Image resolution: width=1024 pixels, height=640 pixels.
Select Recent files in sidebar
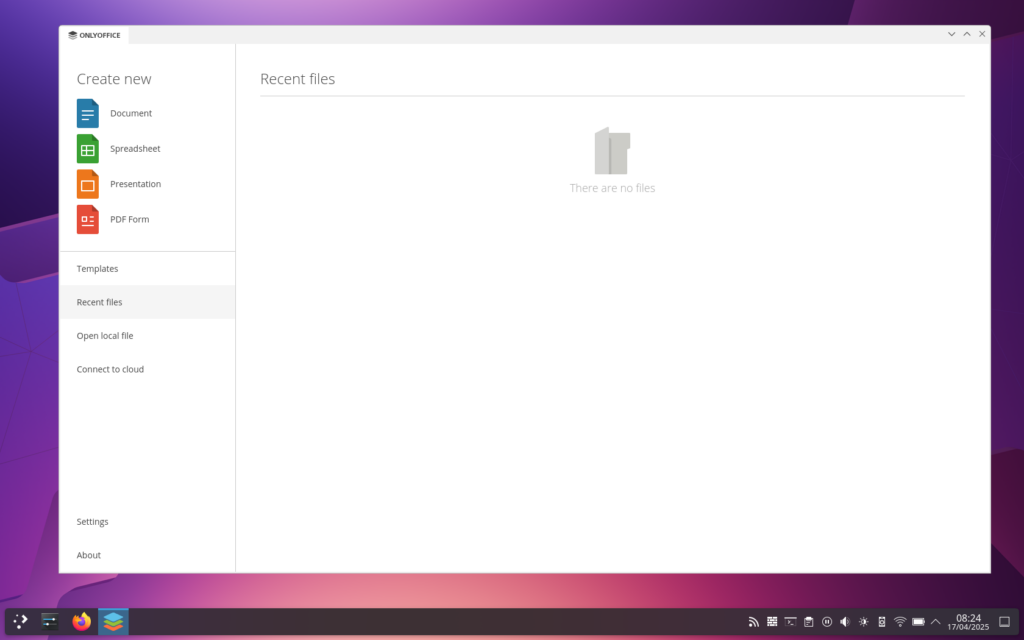click(x=147, y=302)
